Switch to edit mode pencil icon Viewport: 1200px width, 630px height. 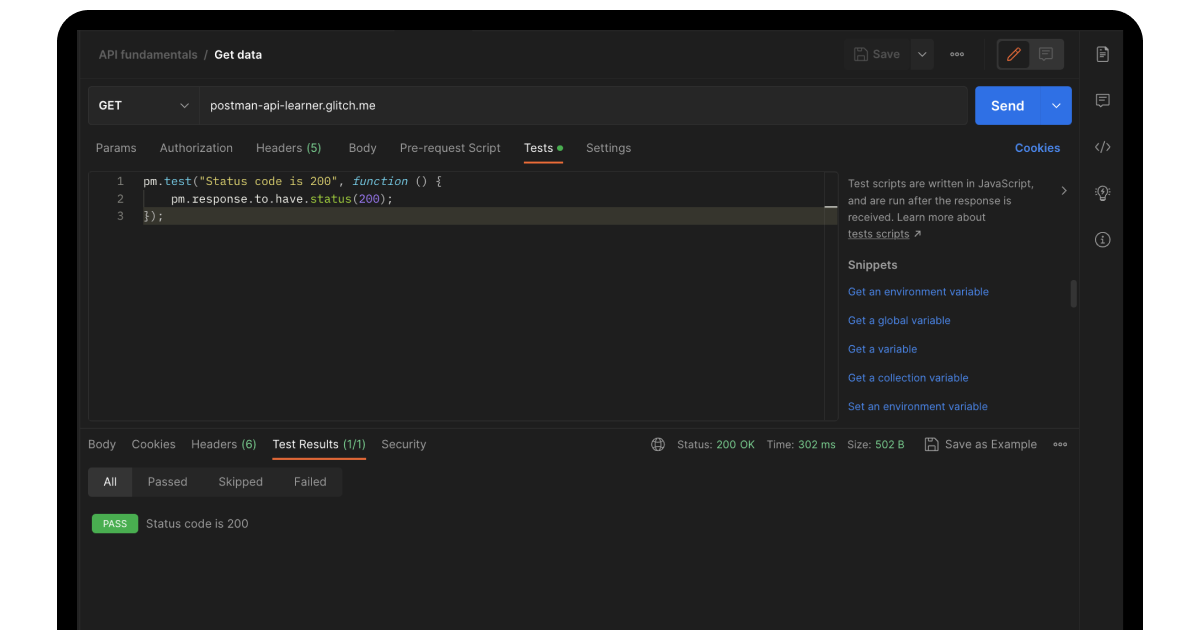click(1014, 54)
